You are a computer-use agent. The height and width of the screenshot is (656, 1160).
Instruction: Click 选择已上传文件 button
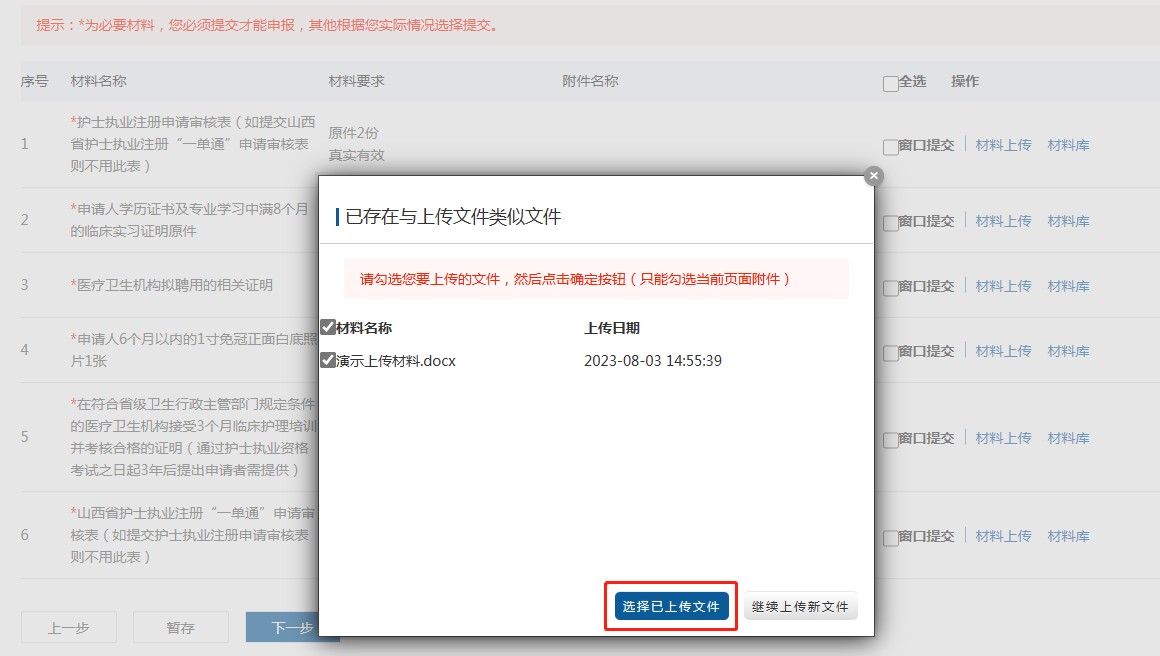tap(671, 606)
